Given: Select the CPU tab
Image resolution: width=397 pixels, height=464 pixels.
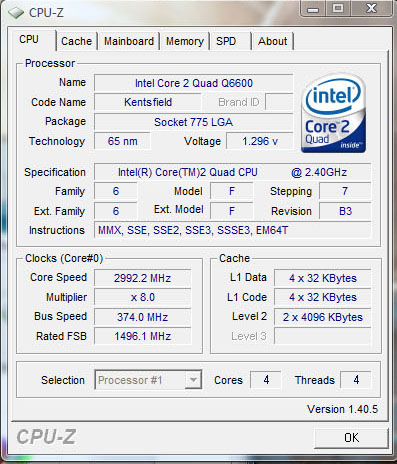Looking at the screenshot, I should pos(29,39).
